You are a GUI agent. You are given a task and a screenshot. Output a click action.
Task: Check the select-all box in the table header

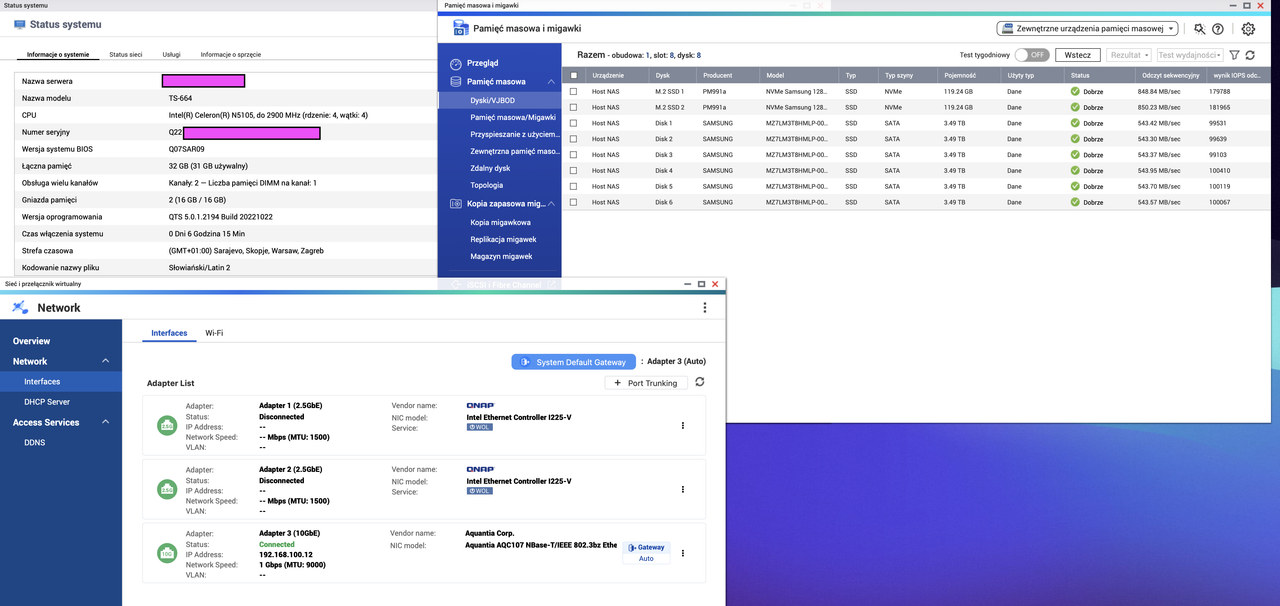pos(573,75)
